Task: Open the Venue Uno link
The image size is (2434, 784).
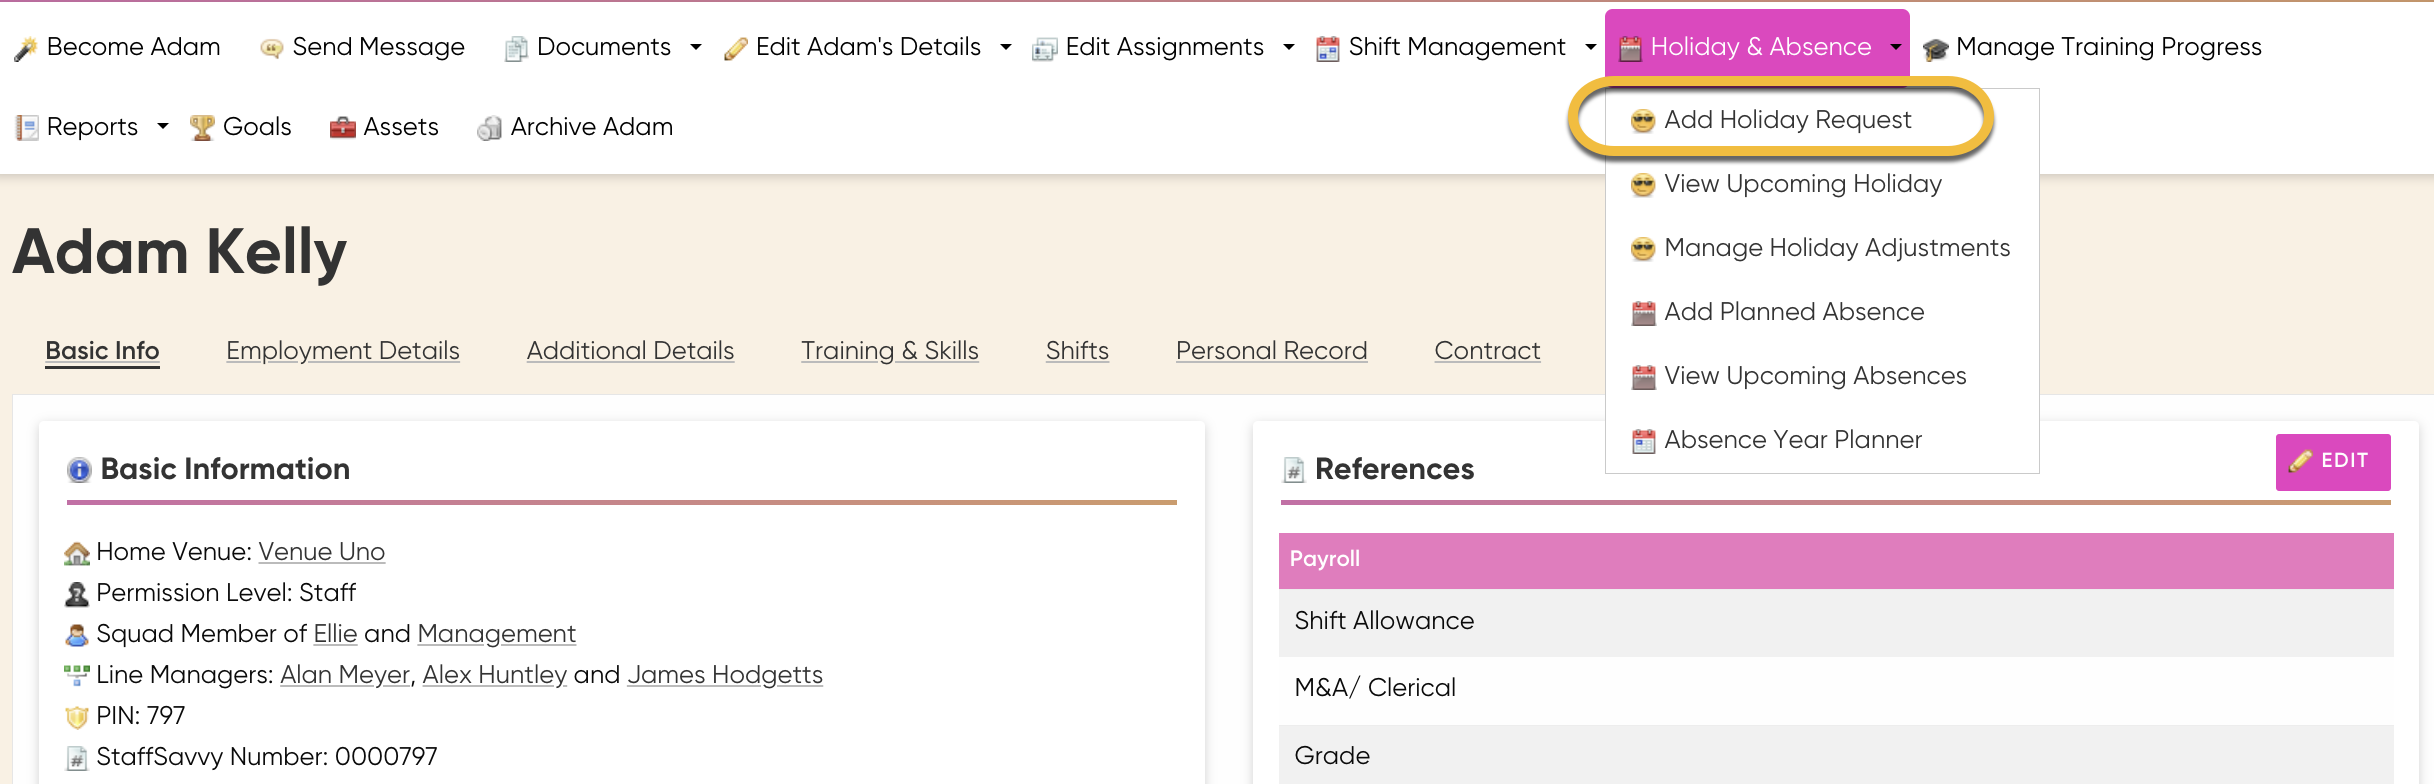Action: [321, 552]
